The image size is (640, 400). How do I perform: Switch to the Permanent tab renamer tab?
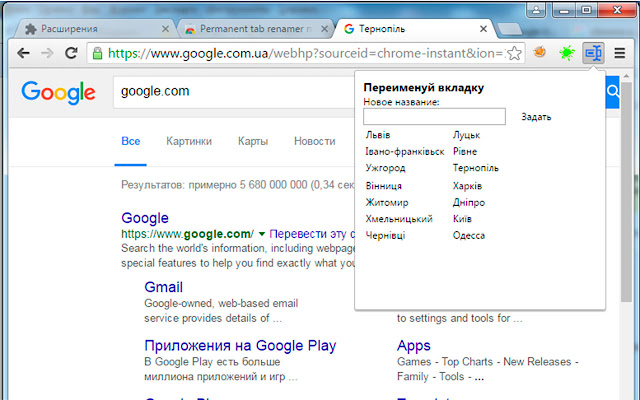(x=255, y=29)
